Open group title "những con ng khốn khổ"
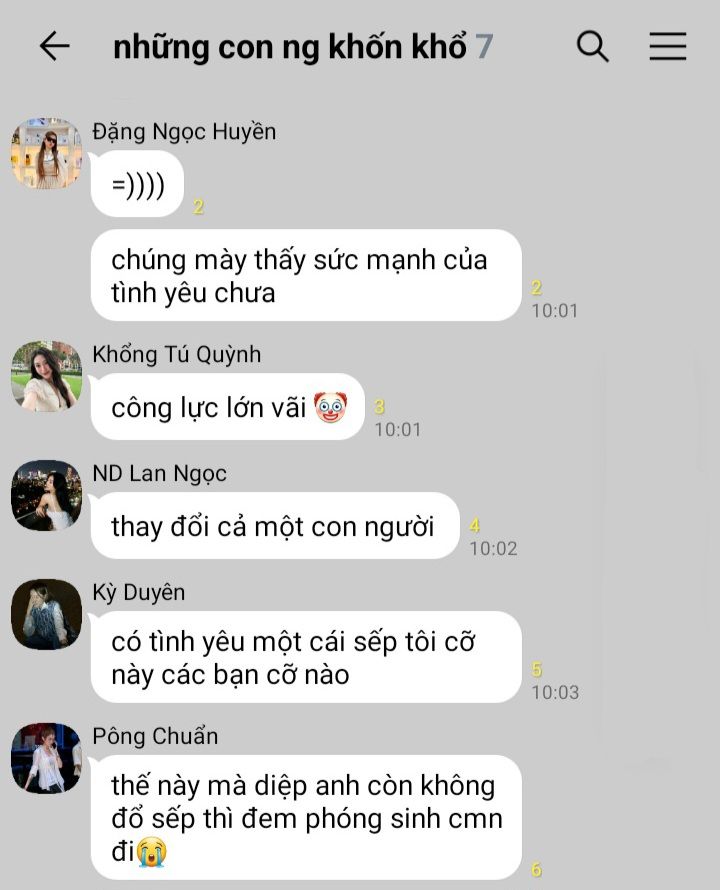720x890 pixels. [290, 47]
